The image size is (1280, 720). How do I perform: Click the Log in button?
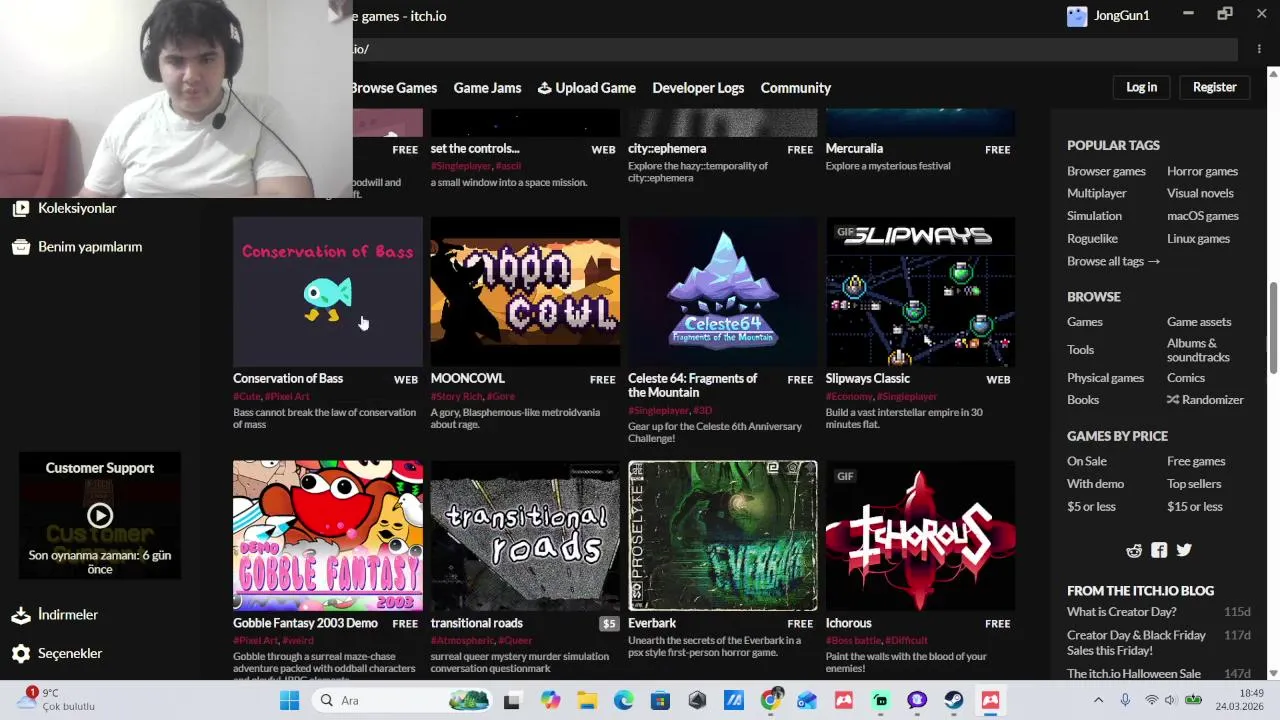(x=1141, y=87)
